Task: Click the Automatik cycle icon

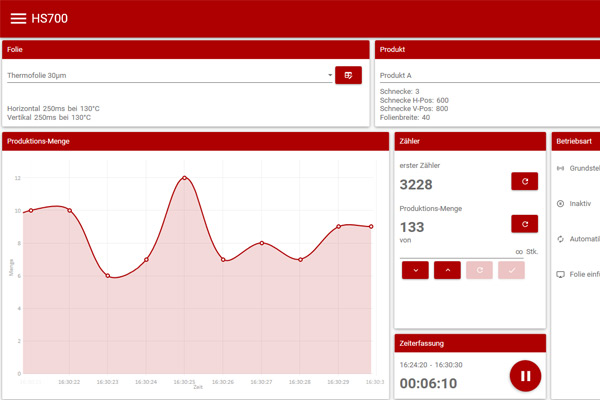Action: [x=560, y=239]
